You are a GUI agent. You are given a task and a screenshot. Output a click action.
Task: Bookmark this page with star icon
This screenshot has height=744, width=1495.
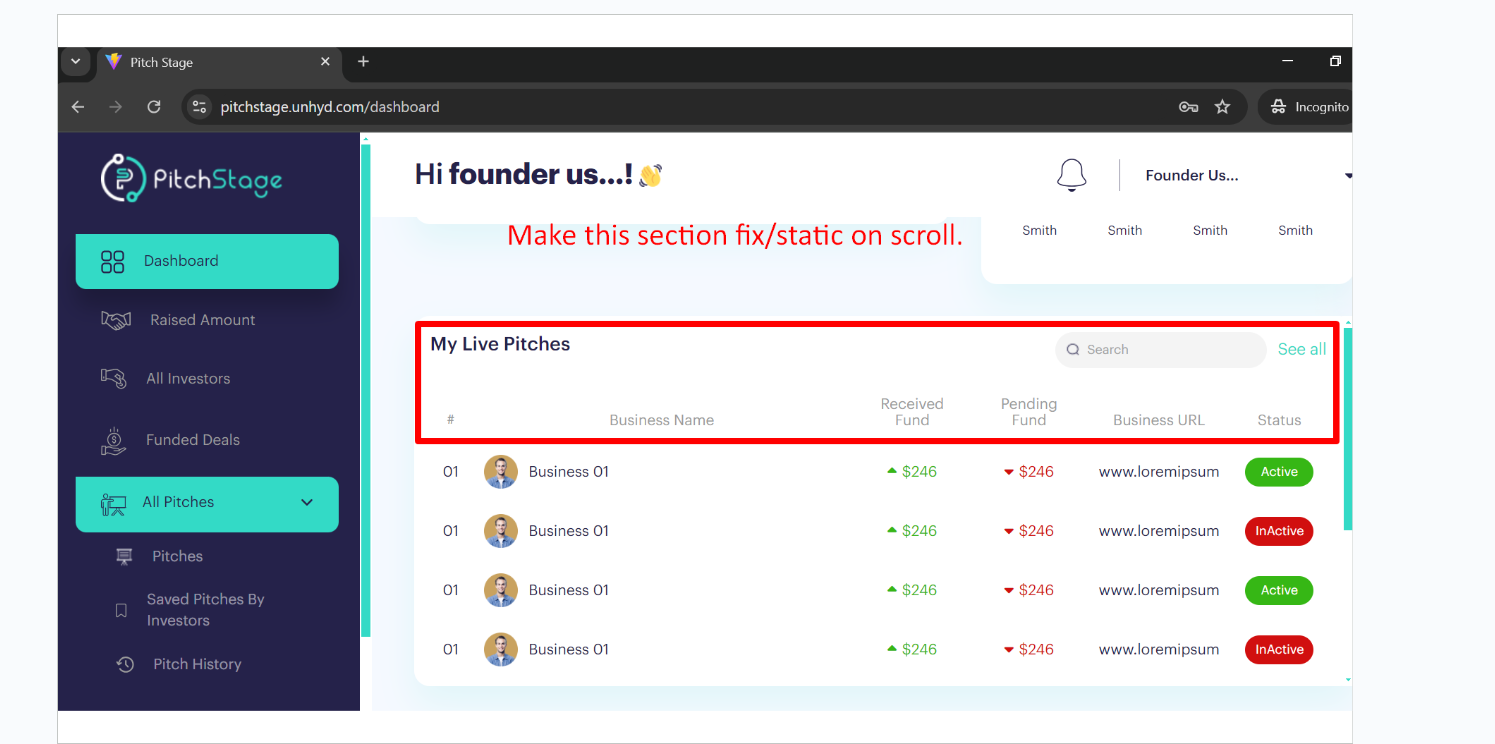tap(1222, 107)
